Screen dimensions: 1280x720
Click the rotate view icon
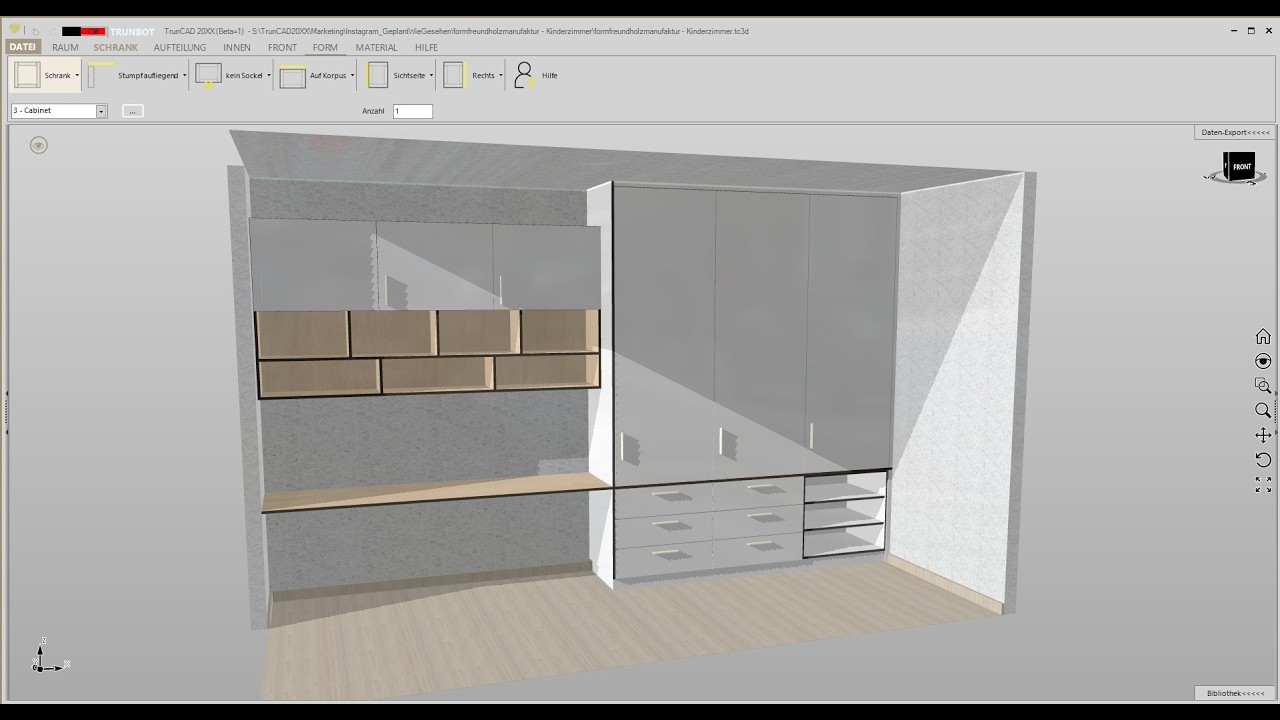[1263, 460]
